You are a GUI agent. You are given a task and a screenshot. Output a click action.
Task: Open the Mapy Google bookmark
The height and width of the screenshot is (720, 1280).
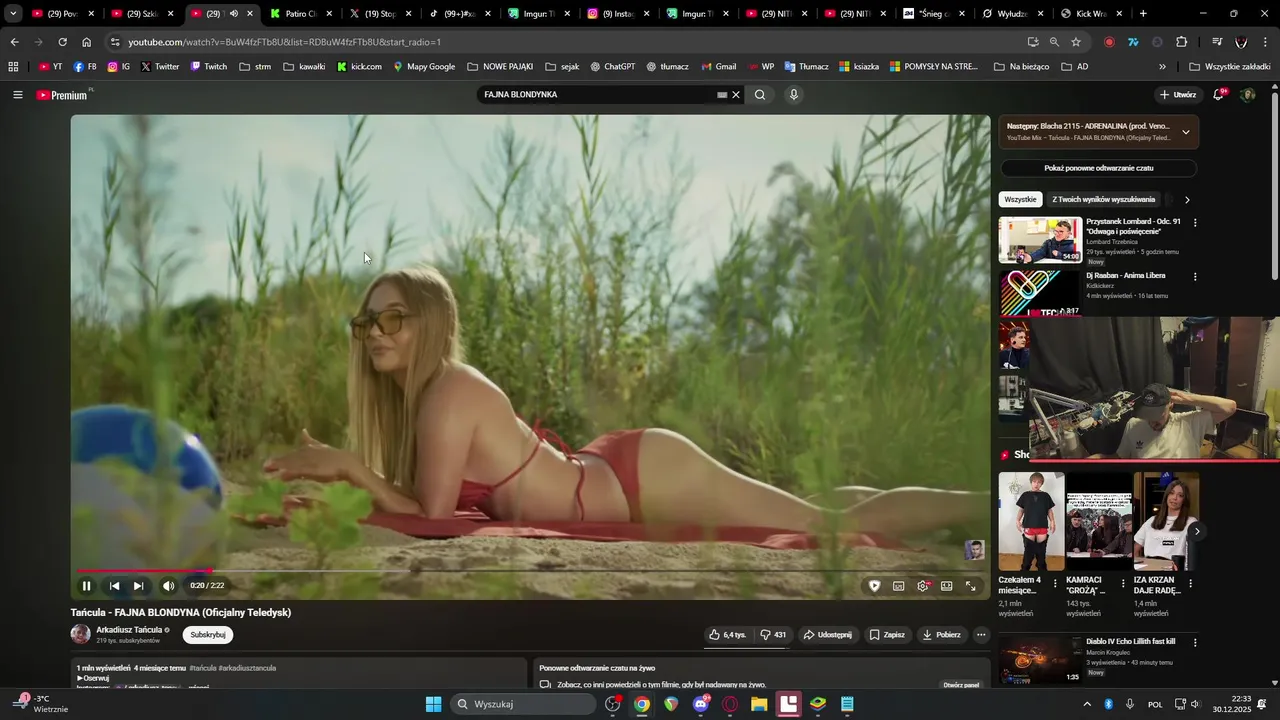(x=424, y=67)
